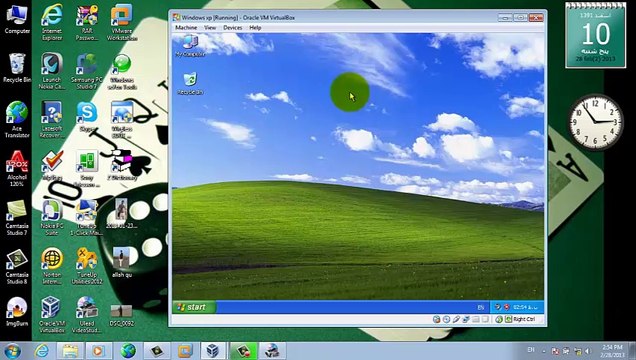This screenshot has height=360, width=636.
Task: Open Internet Explorer from the taskbar
Action: pyautogui.click(x=41, y=351)
